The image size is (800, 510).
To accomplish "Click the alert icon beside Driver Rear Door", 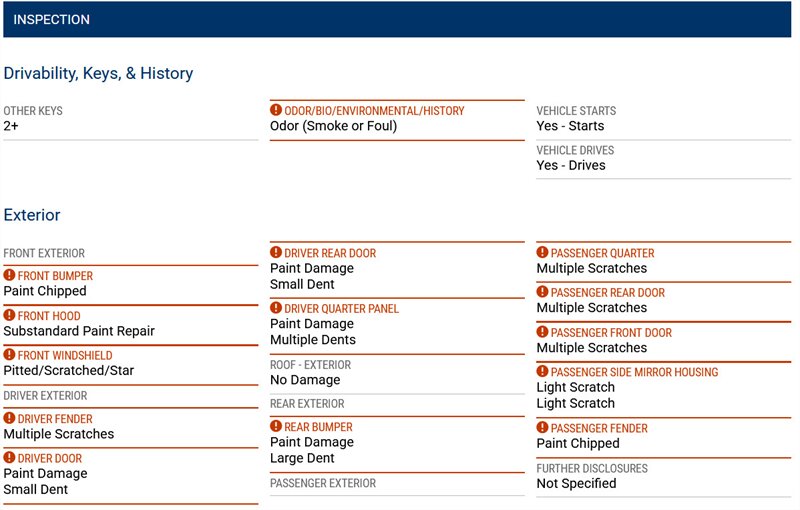I will pos(276,253).
